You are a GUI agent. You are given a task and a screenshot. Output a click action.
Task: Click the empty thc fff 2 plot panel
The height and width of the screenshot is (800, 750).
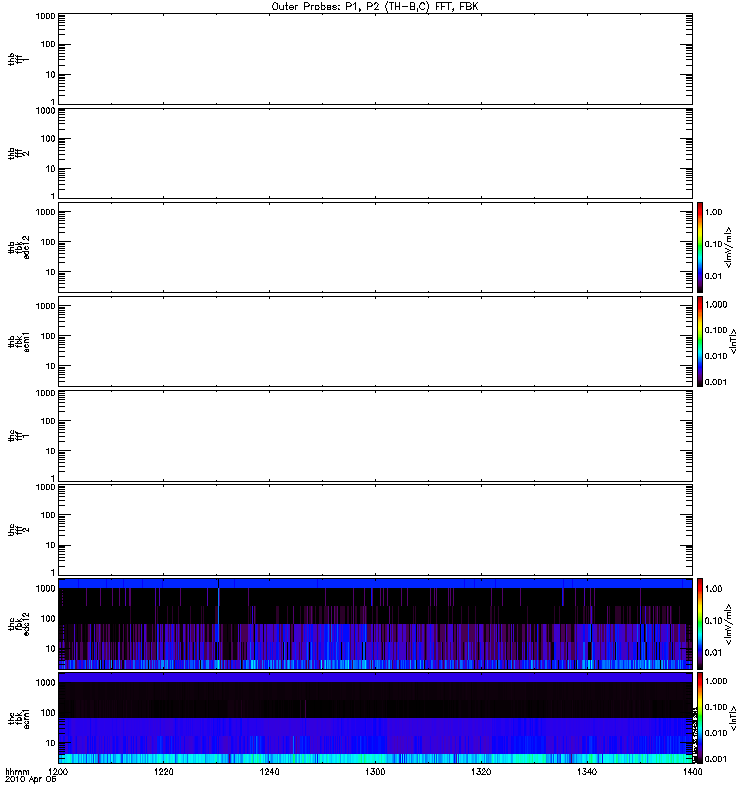tap(375, 530)
